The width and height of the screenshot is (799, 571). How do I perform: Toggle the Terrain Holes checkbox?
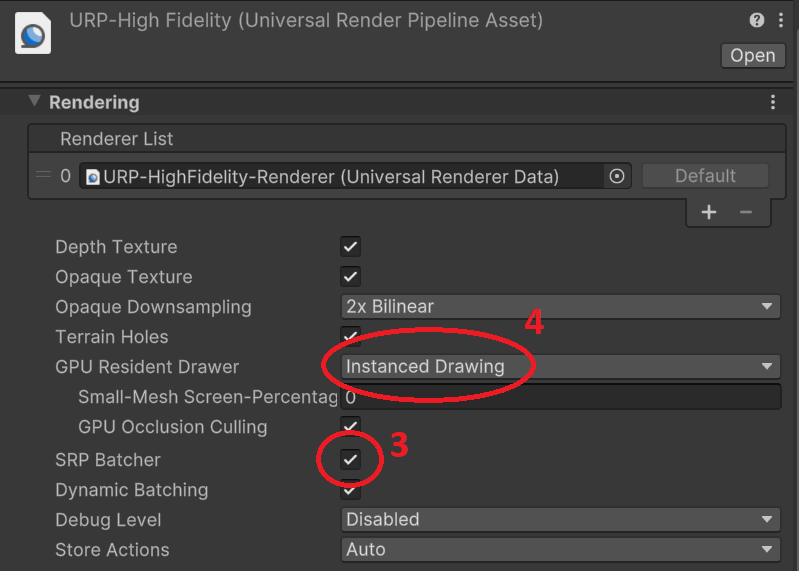350,337
